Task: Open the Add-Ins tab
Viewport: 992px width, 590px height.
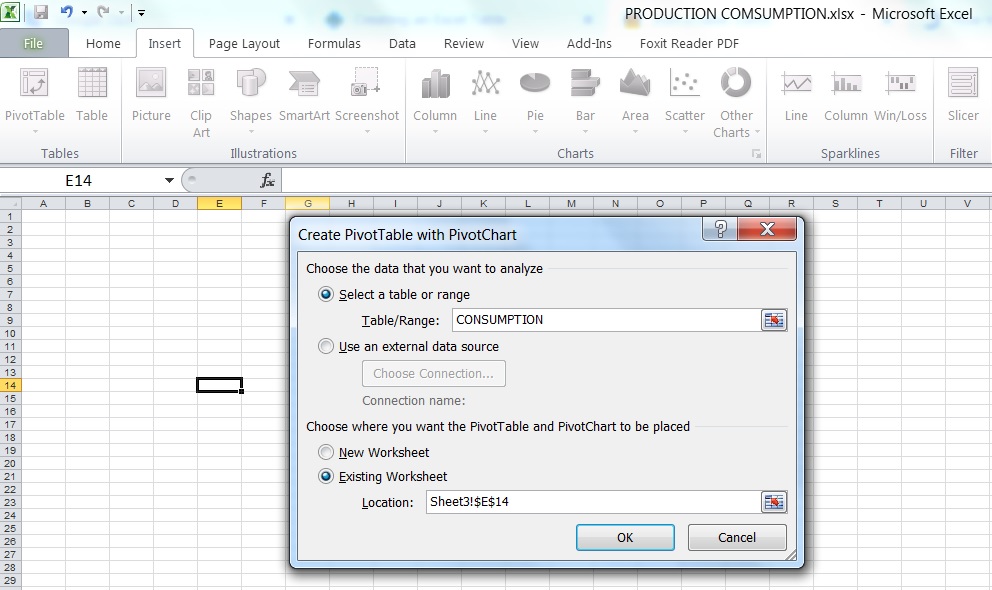Action: click(589, 44)
